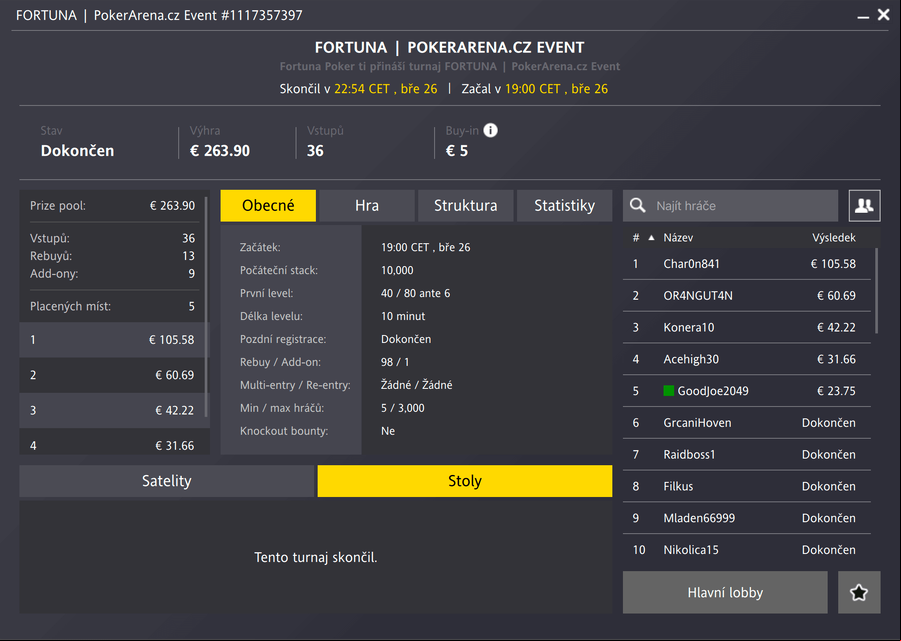Sort by the ascending arrow next to #
This screenshot has height=641, width=901.
651,238
